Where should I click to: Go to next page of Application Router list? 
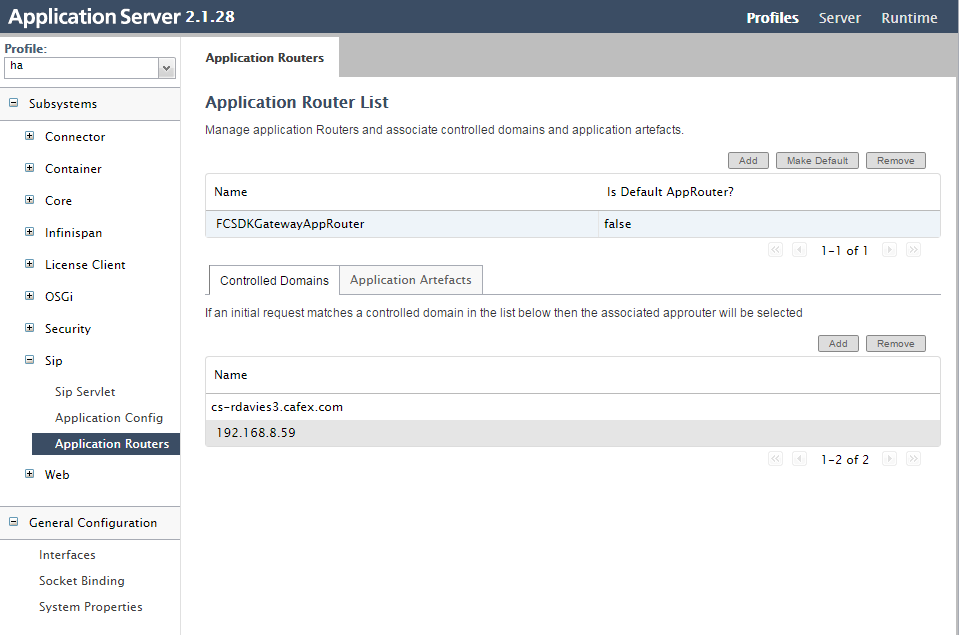click(x=889, y=250)
